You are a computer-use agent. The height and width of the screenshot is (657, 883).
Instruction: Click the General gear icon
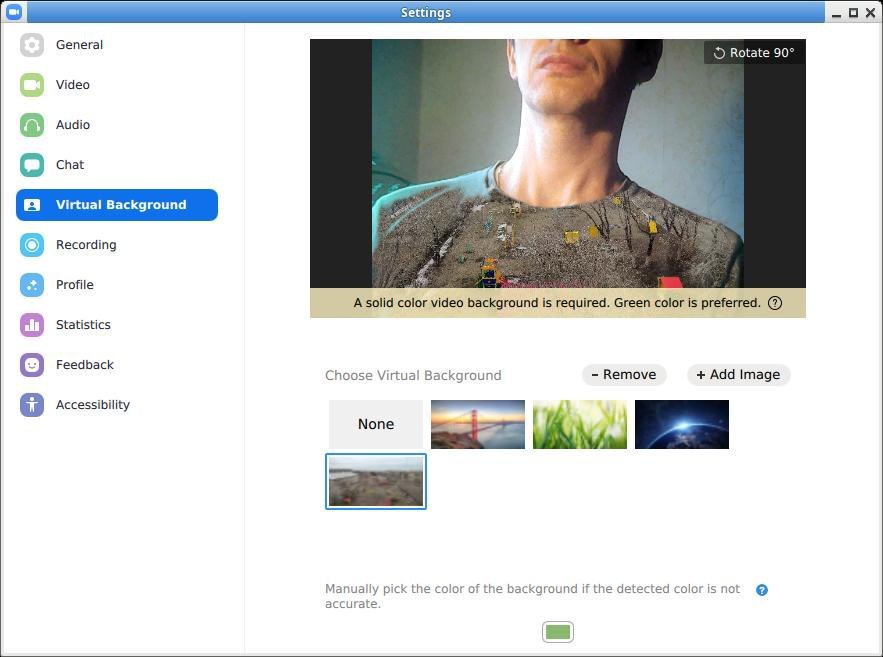tap(32, 45)
